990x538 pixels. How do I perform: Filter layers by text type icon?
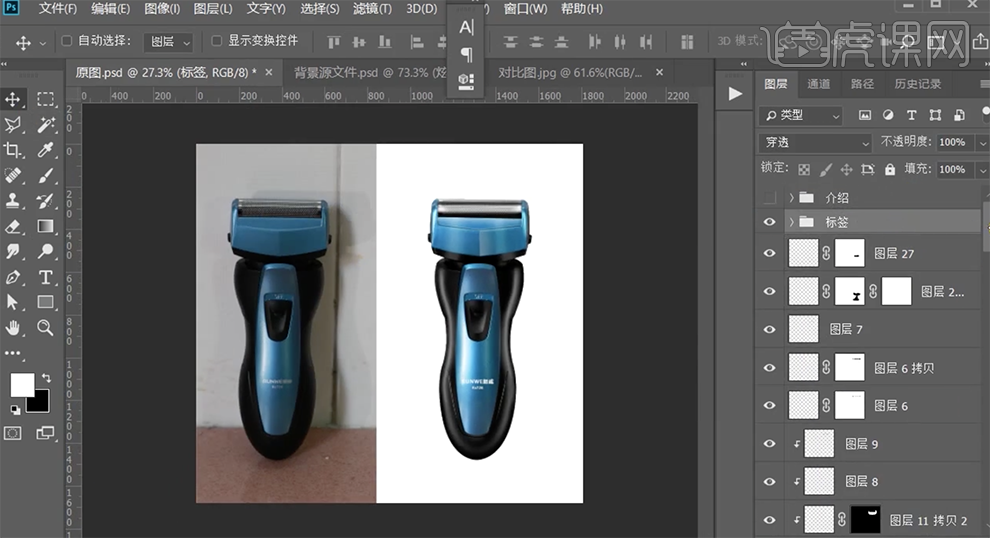tap(911, 115)
